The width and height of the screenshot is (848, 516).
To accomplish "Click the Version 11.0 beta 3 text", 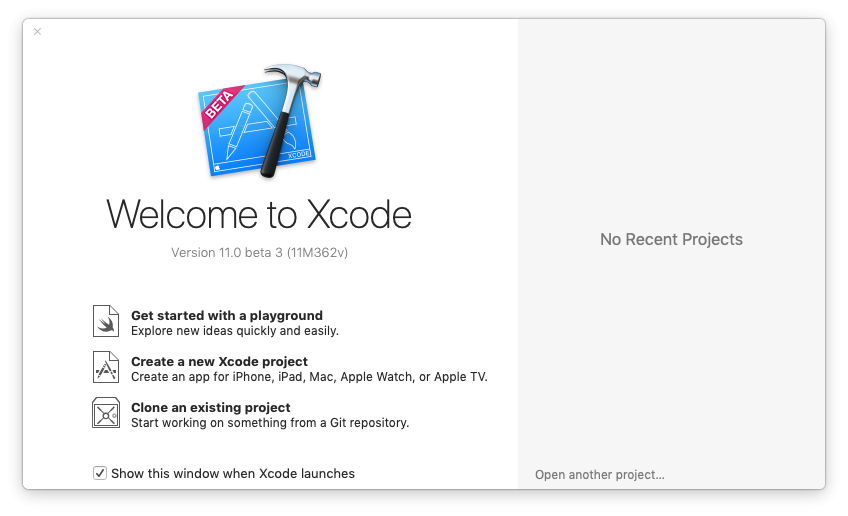I will [260, 253].
